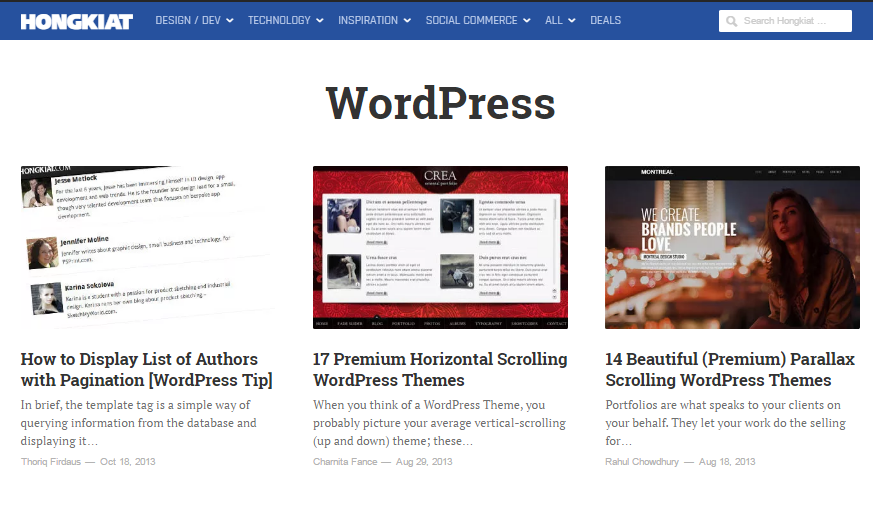Open '14 Beautiful (Premium) Parallax Scrolling' article
873x515 pixels.
730,370
